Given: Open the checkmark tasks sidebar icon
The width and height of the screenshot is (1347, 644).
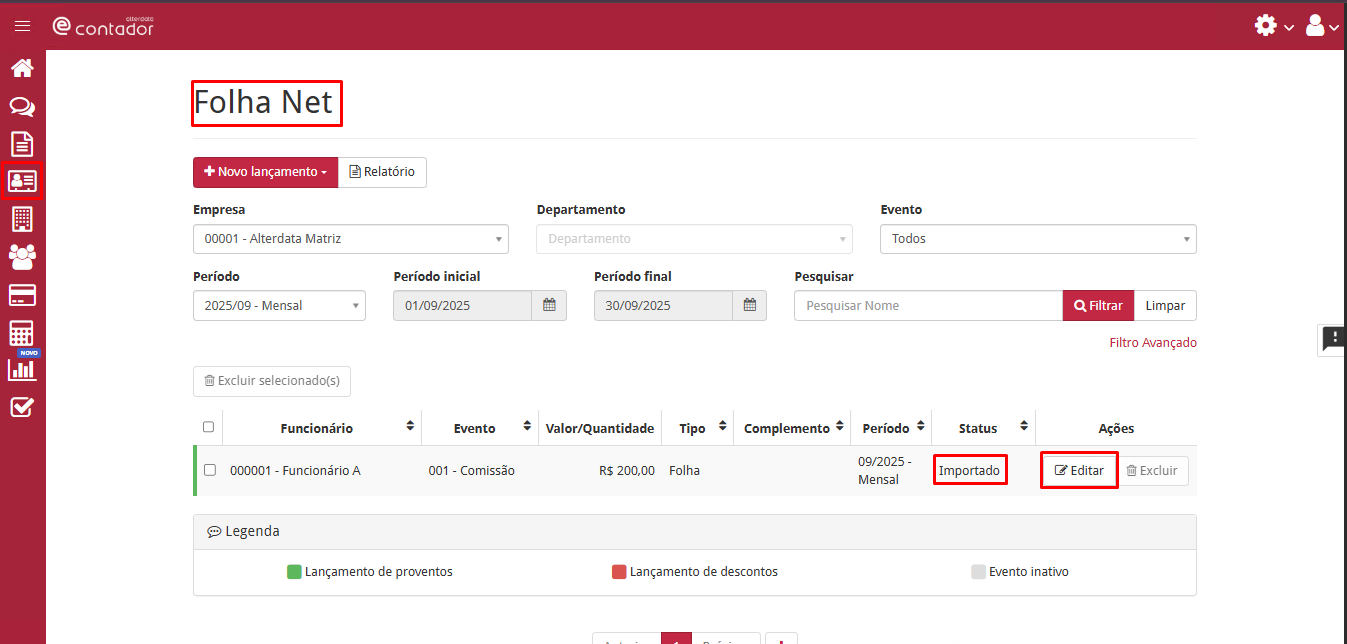Looking at the screenshot, I should click(x=22, y=407).
